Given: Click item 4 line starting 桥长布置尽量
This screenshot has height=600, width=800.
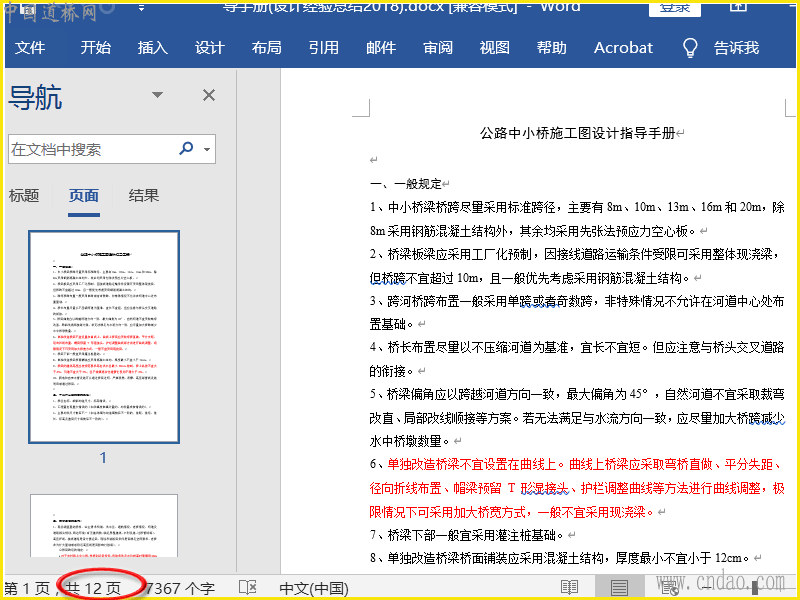Looking at the screenshot, I should tap(577, 347).
